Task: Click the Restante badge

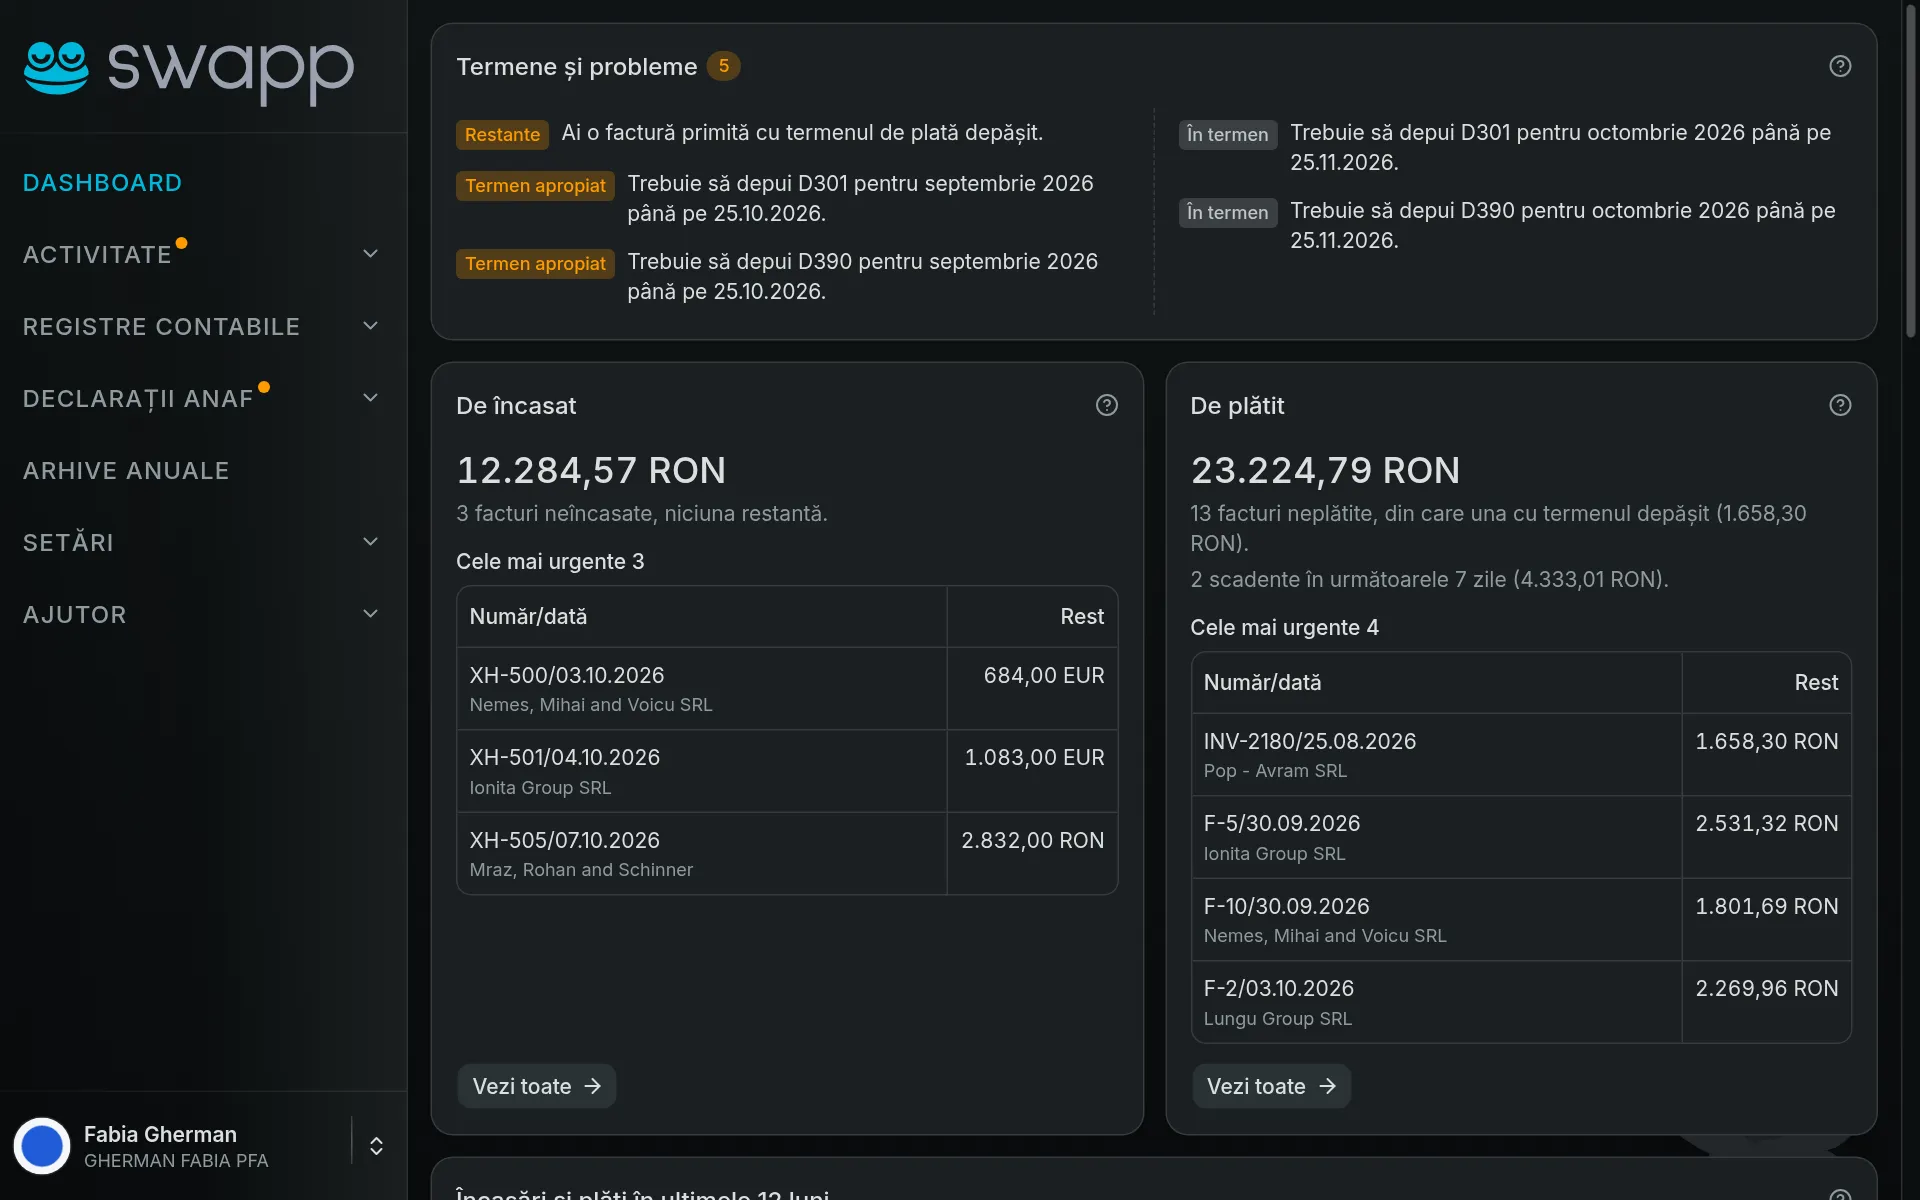Action: (502, 134)
